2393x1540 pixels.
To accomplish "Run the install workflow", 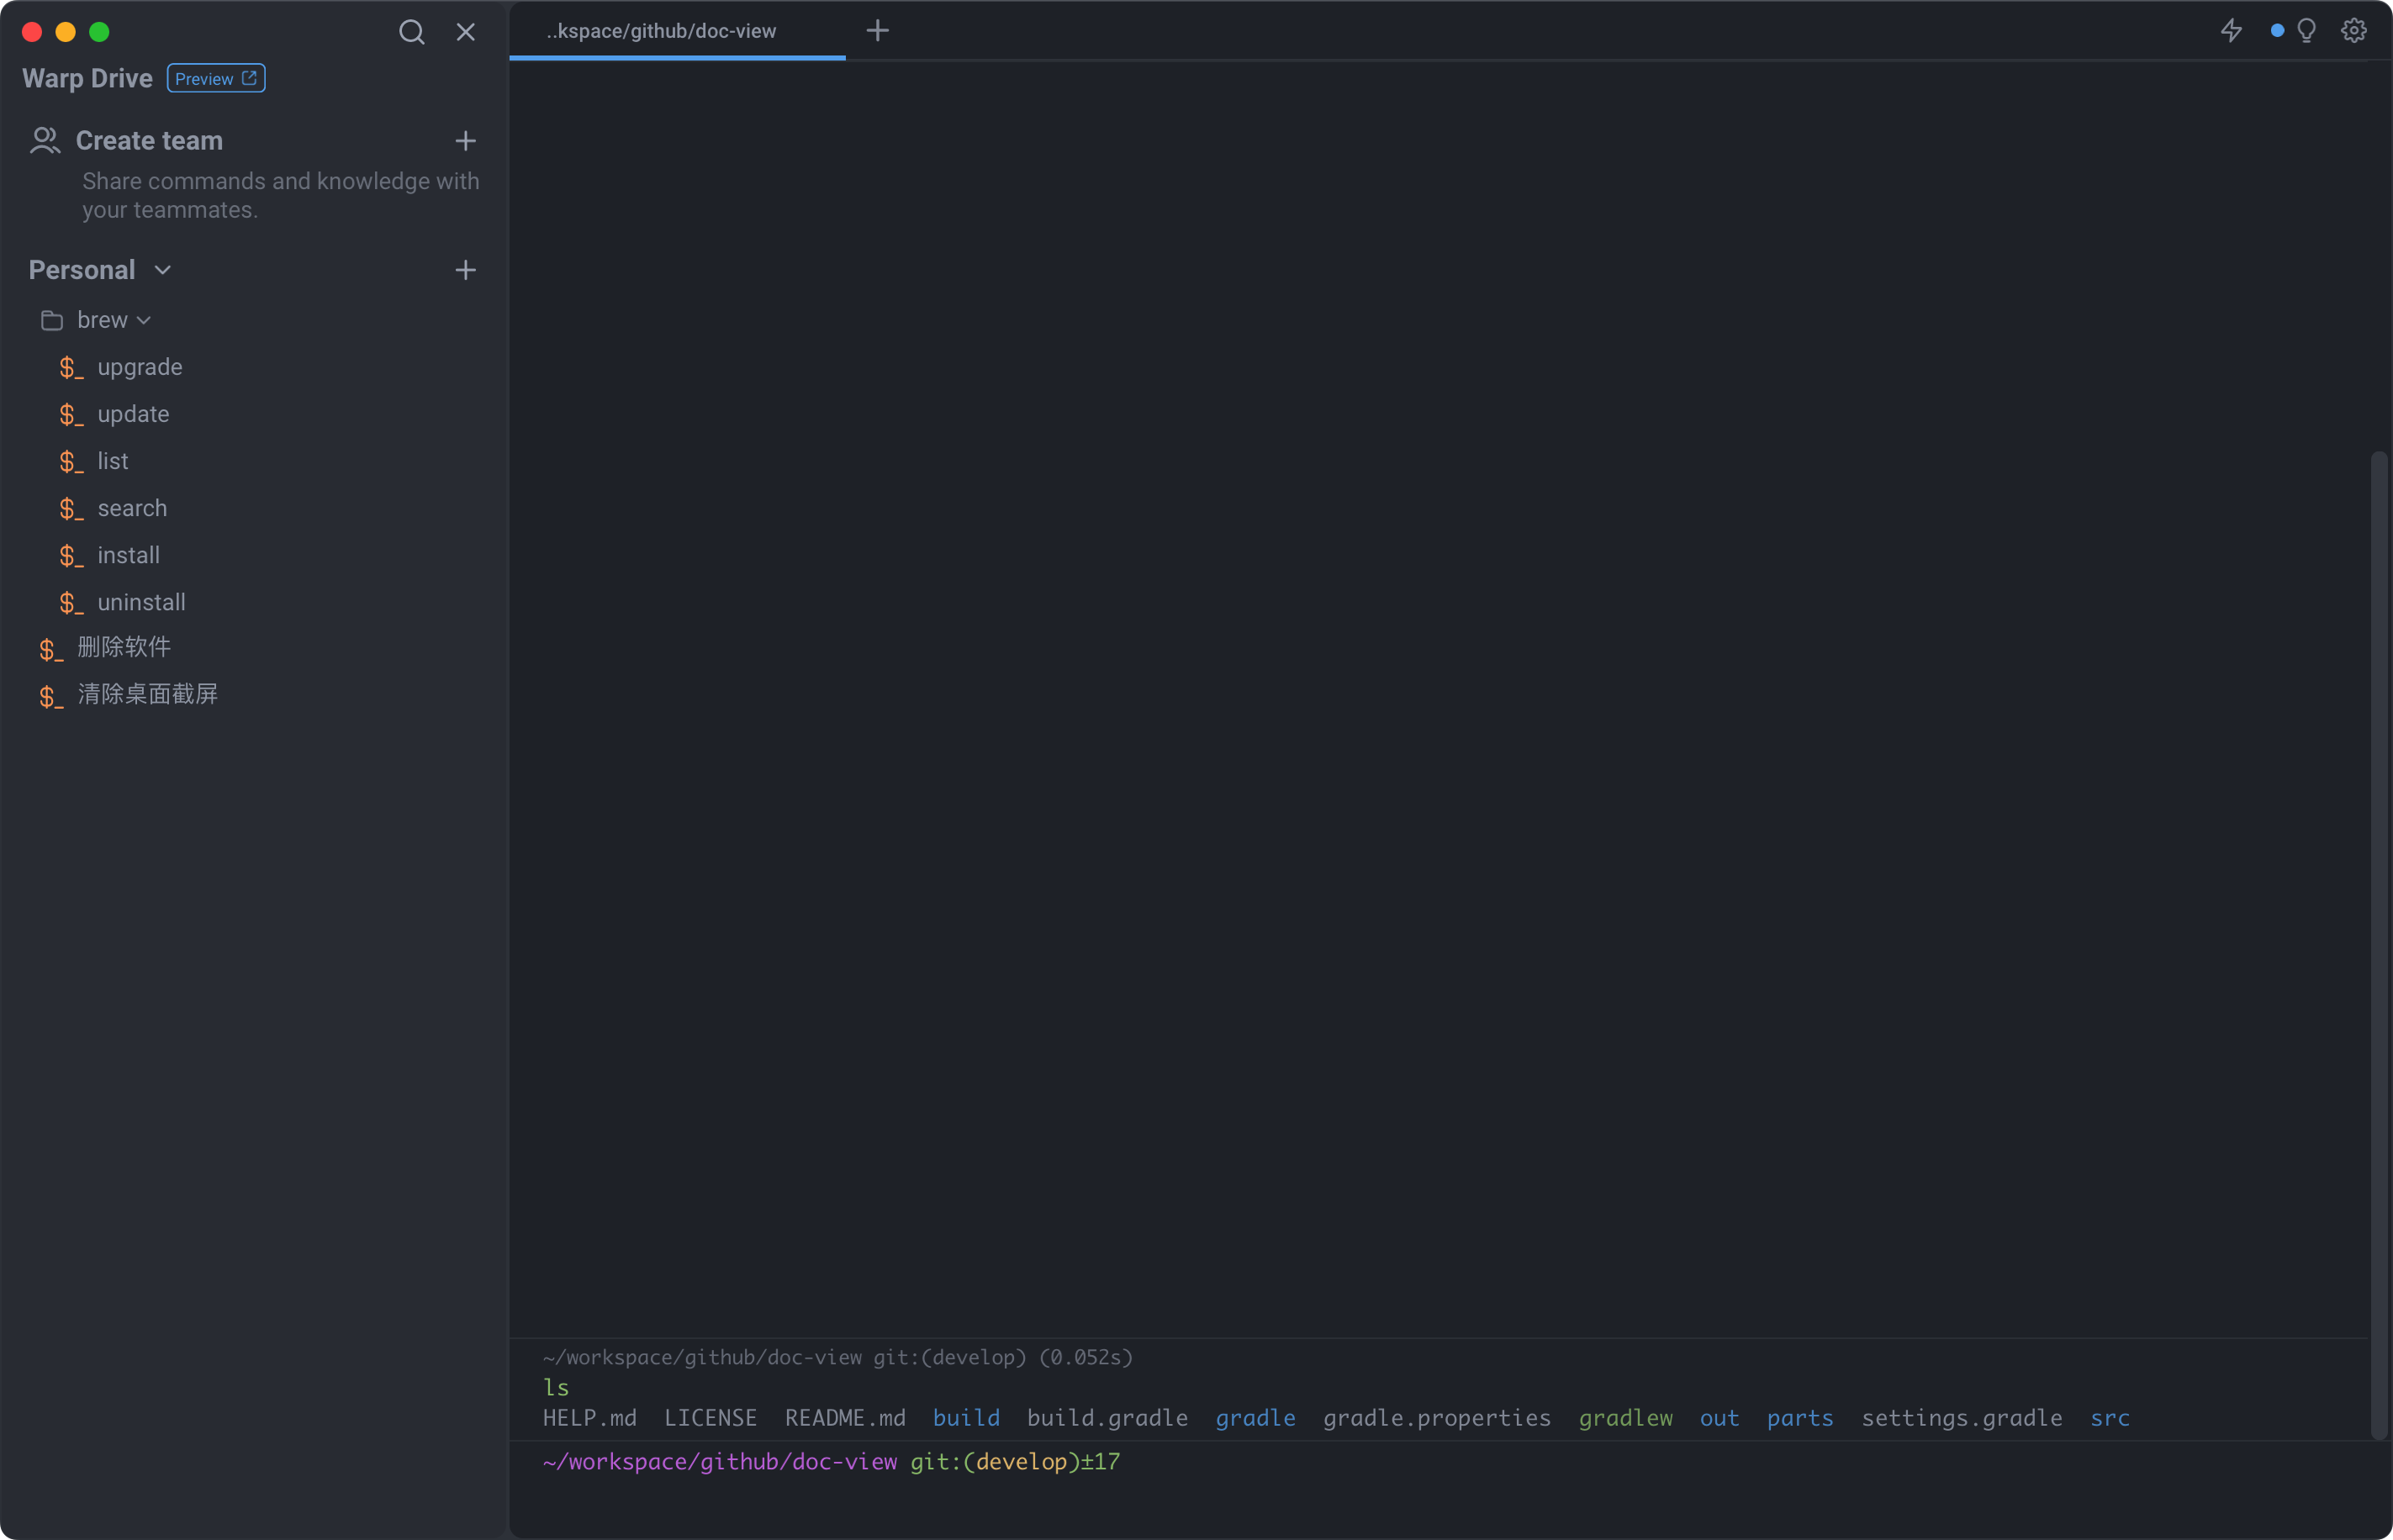I will point(128,555).
